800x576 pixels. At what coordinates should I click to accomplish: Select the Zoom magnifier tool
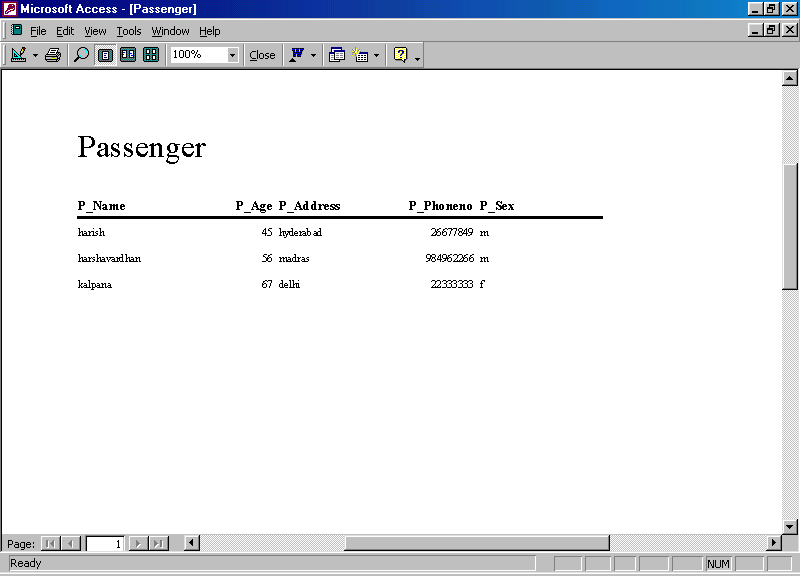click(81, 55)
